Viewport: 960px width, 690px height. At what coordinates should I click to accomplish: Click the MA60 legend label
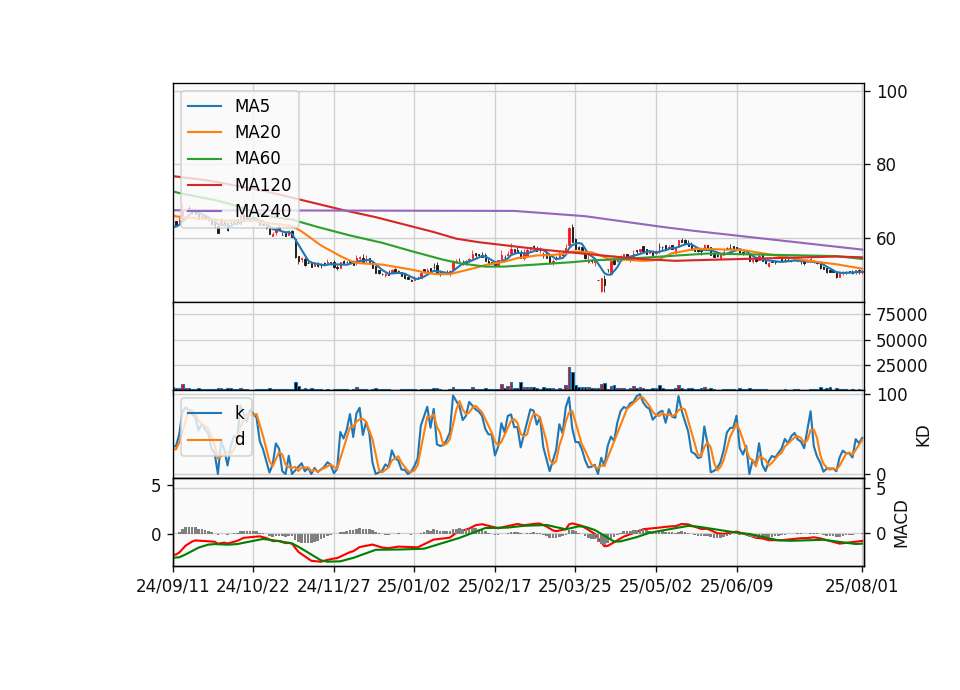[257, 159]
